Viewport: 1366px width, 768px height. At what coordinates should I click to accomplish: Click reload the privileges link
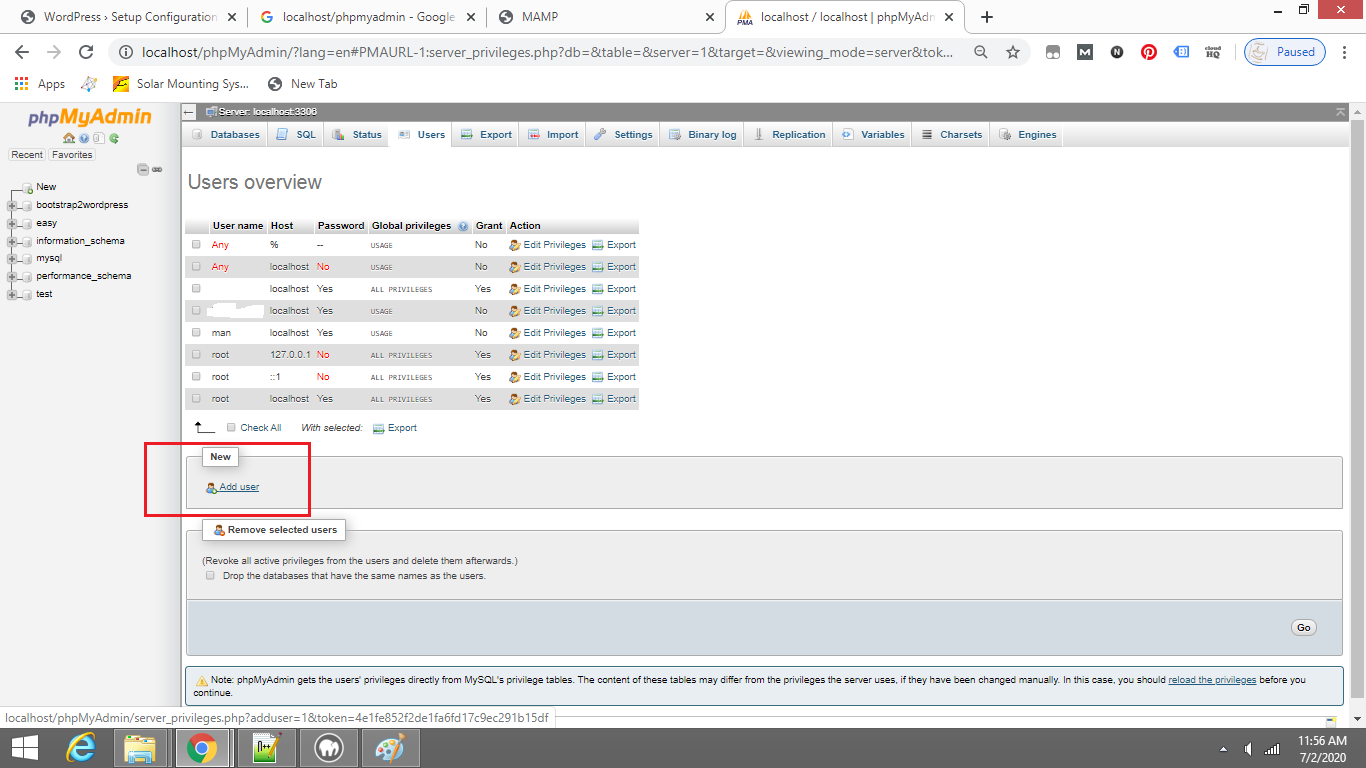click(1212, 680)
